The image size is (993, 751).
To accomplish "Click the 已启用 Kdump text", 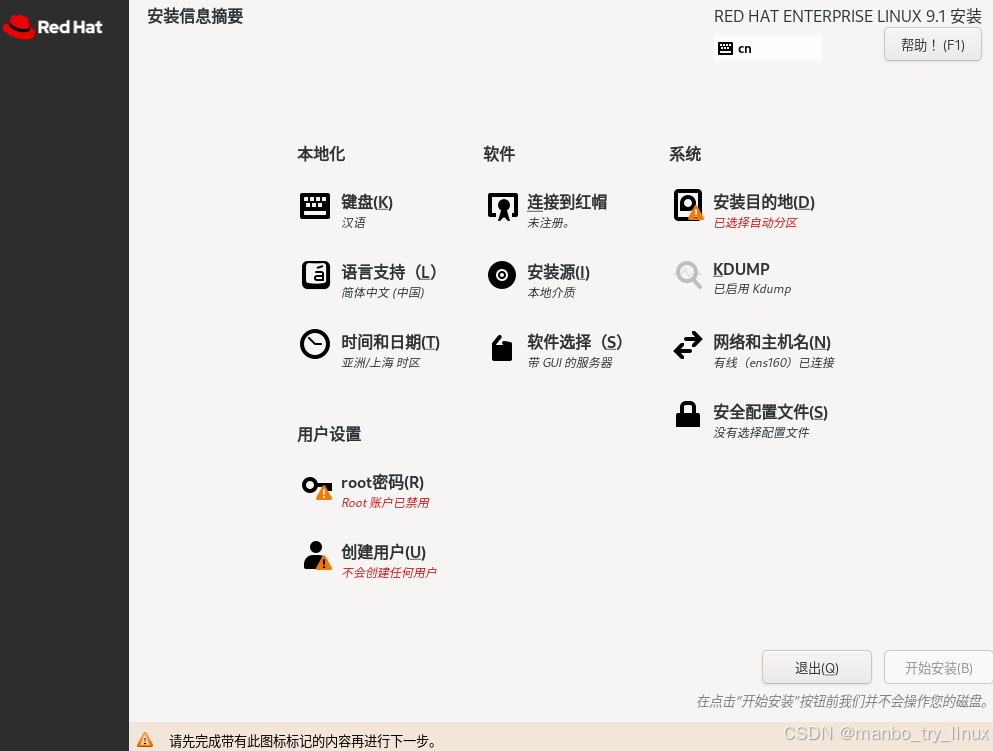I will coord(752,289).
